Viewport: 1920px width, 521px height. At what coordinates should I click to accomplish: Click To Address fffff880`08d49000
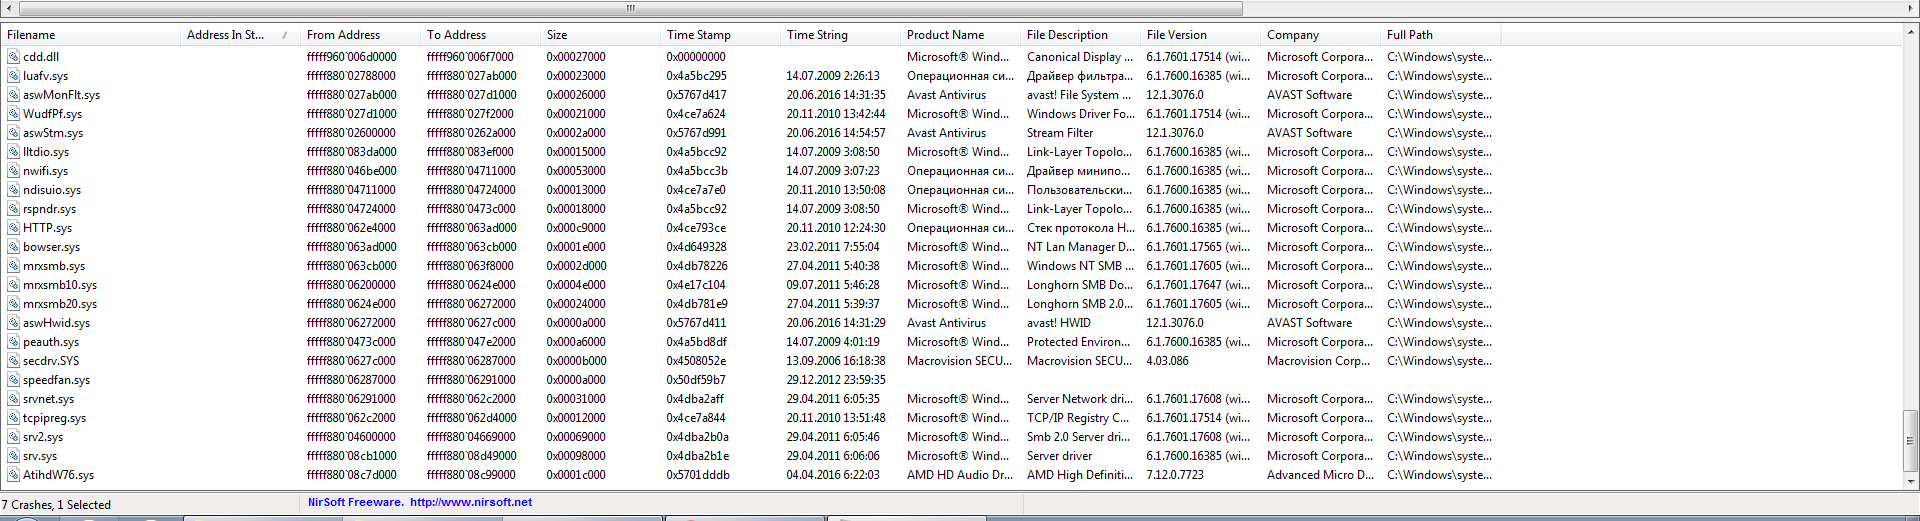(472, 456)
